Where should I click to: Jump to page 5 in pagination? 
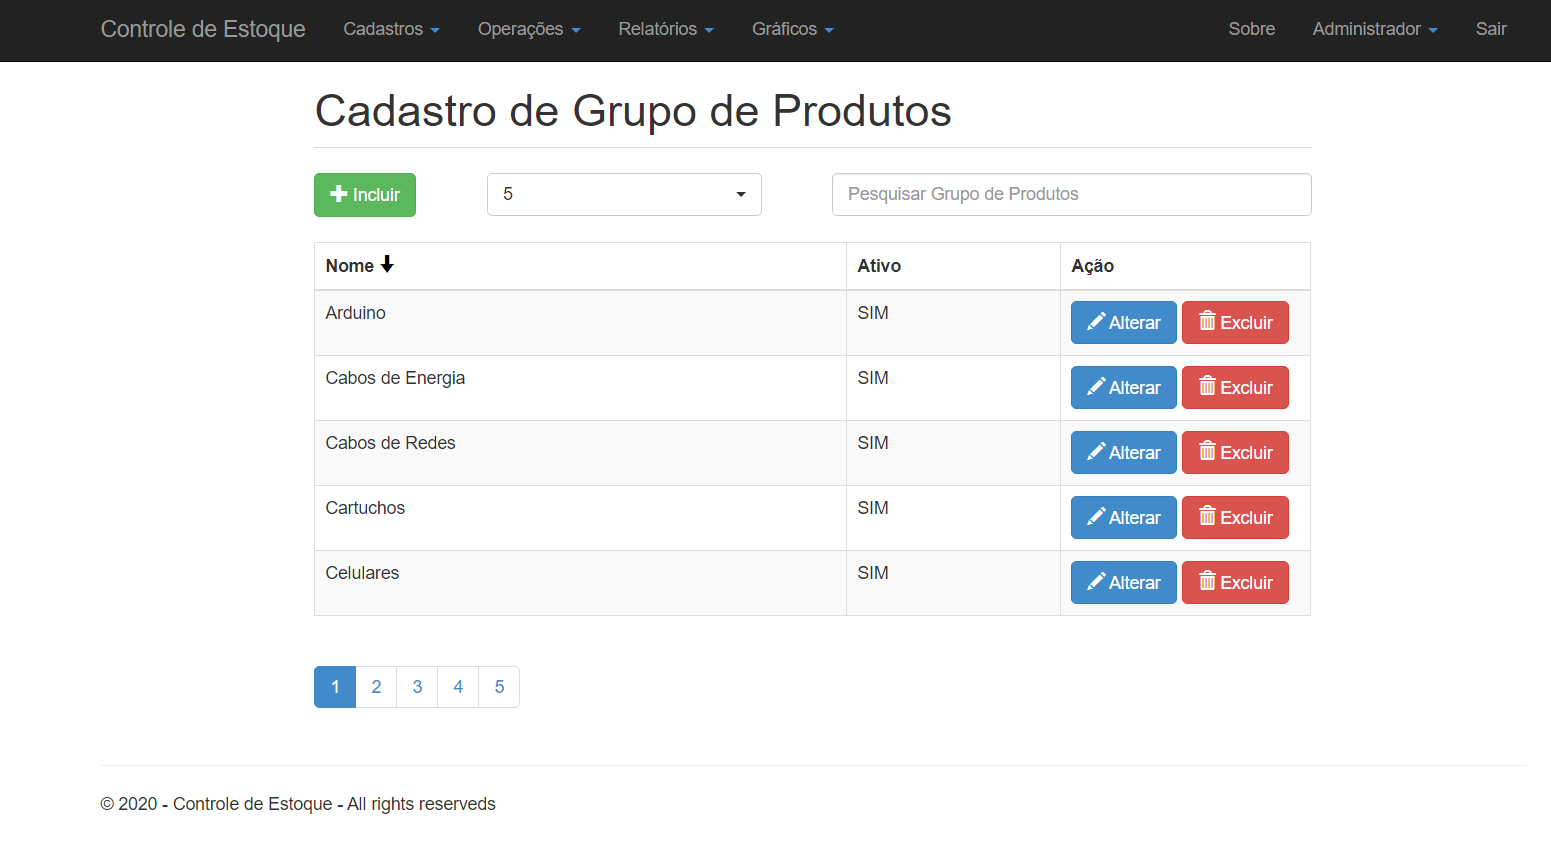499,687
